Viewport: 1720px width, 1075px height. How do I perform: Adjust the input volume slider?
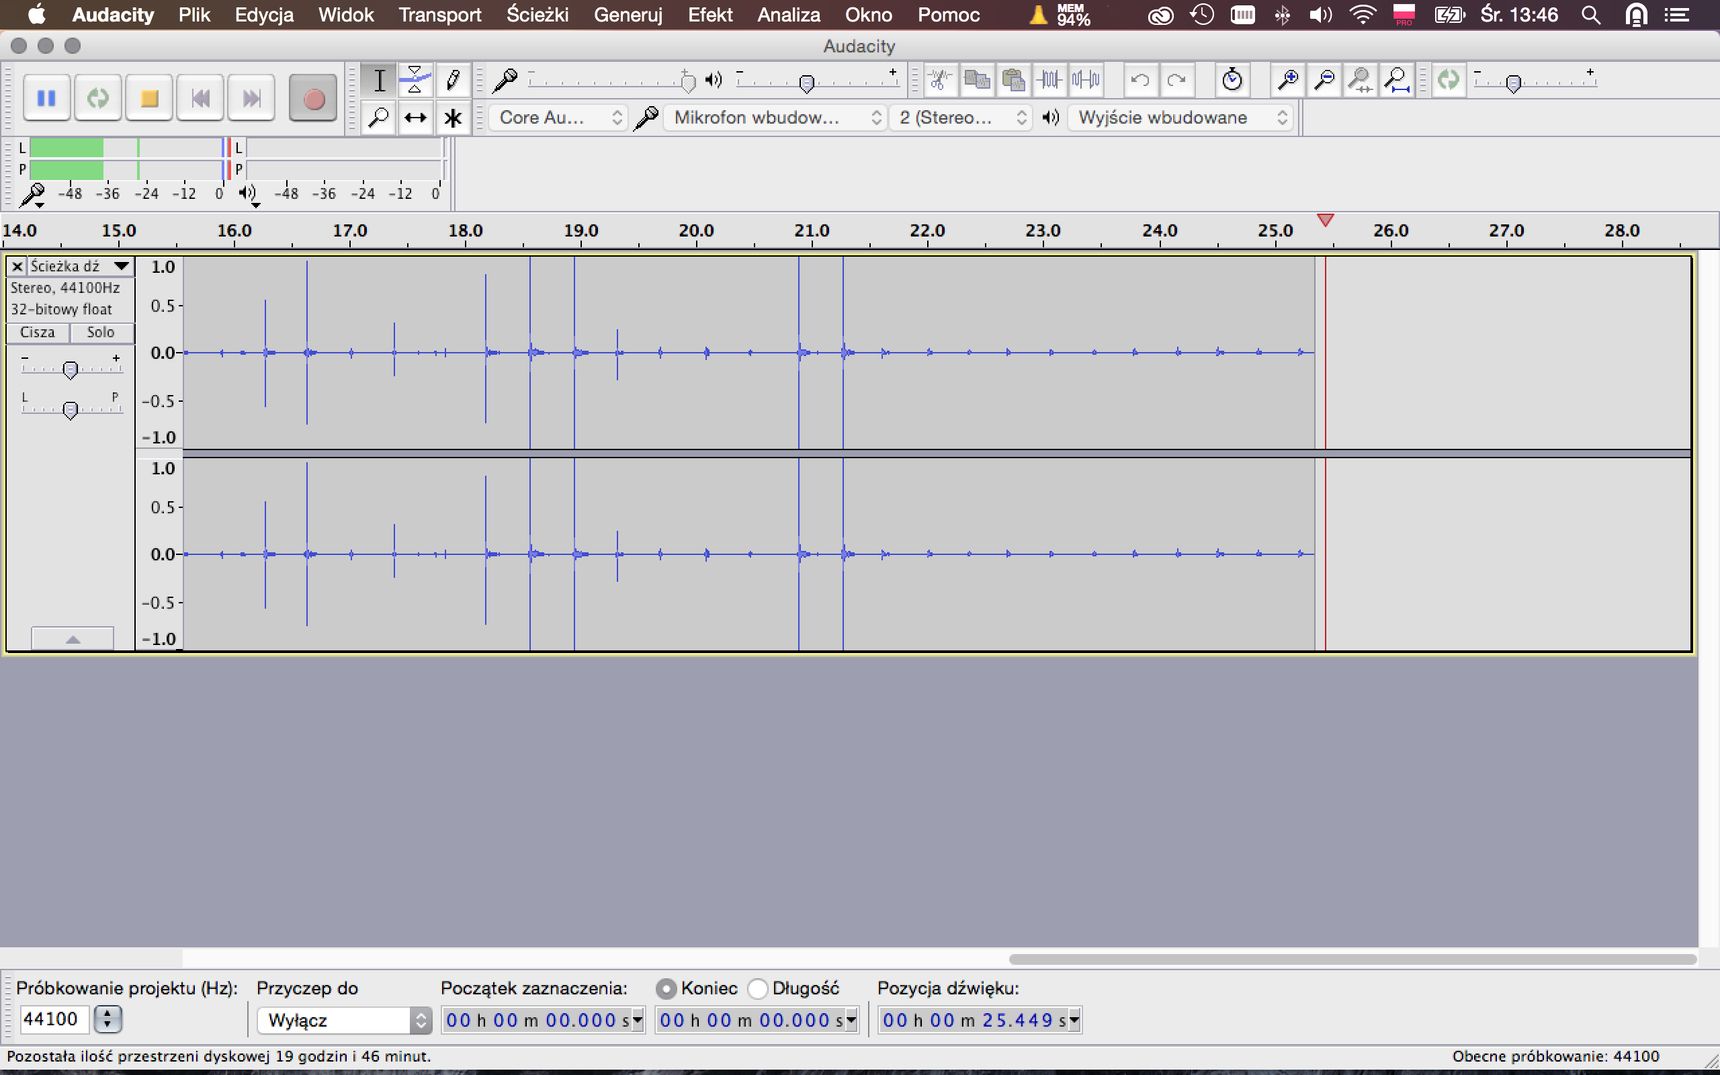click(x=687, y=81)
